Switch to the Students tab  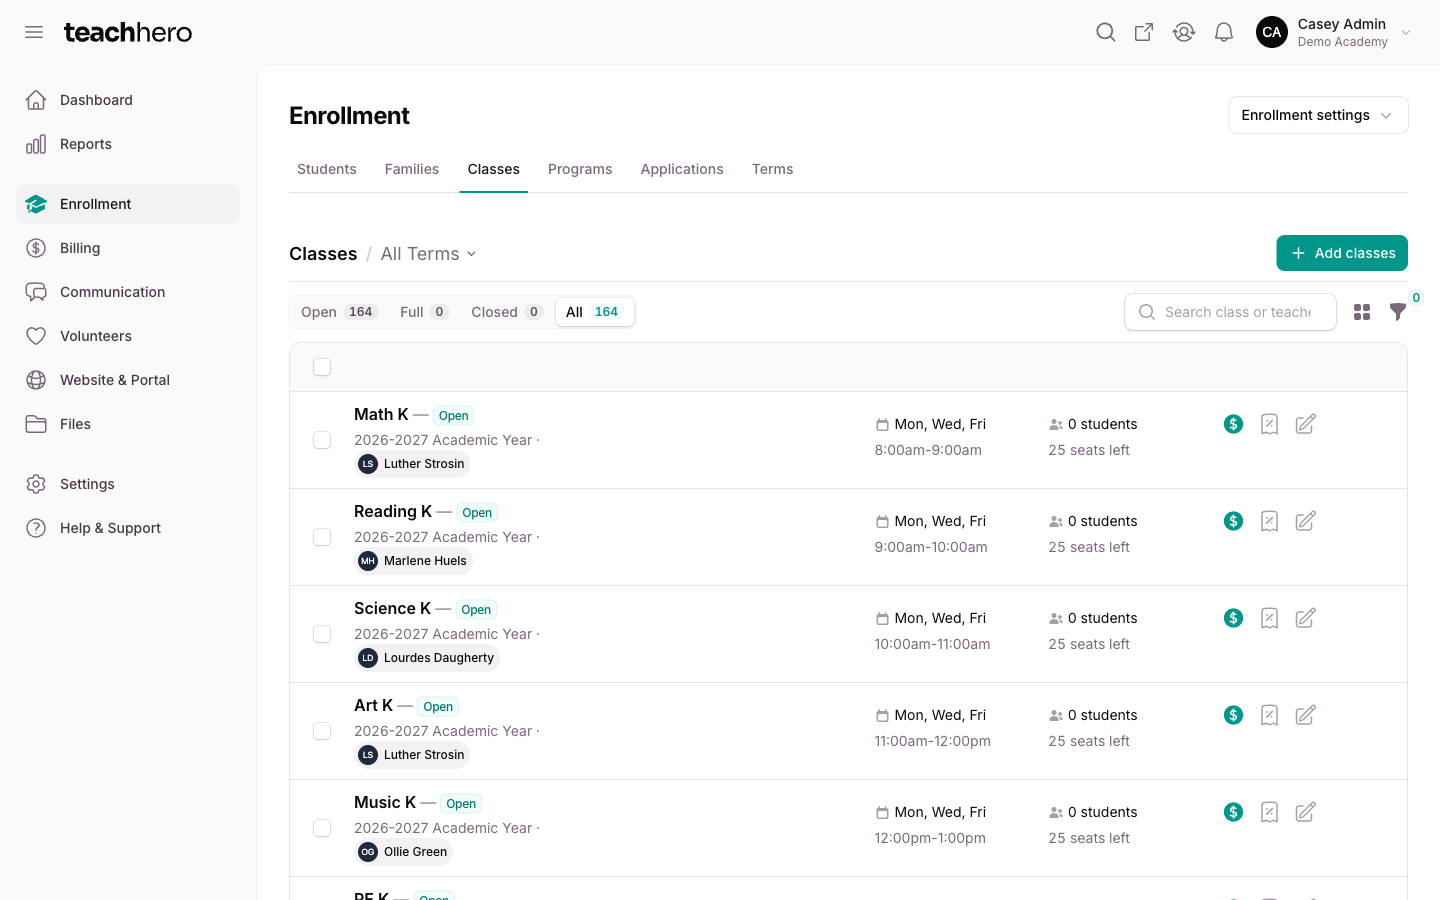coord(327,169)
